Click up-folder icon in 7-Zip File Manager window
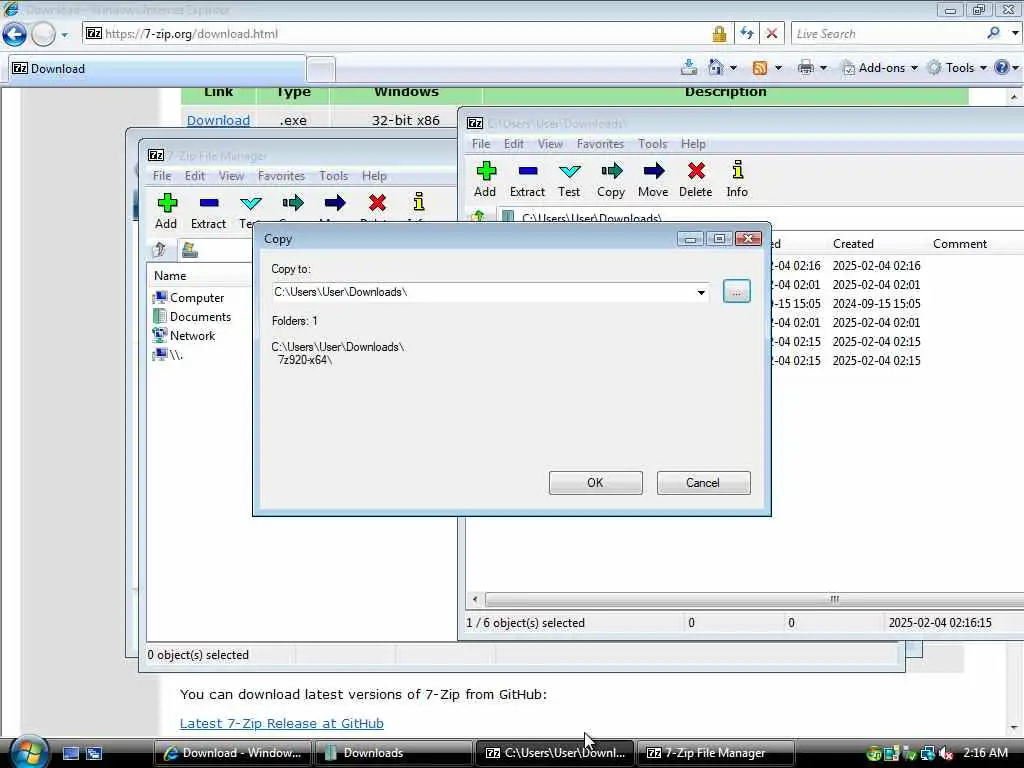 pos(159,249)
